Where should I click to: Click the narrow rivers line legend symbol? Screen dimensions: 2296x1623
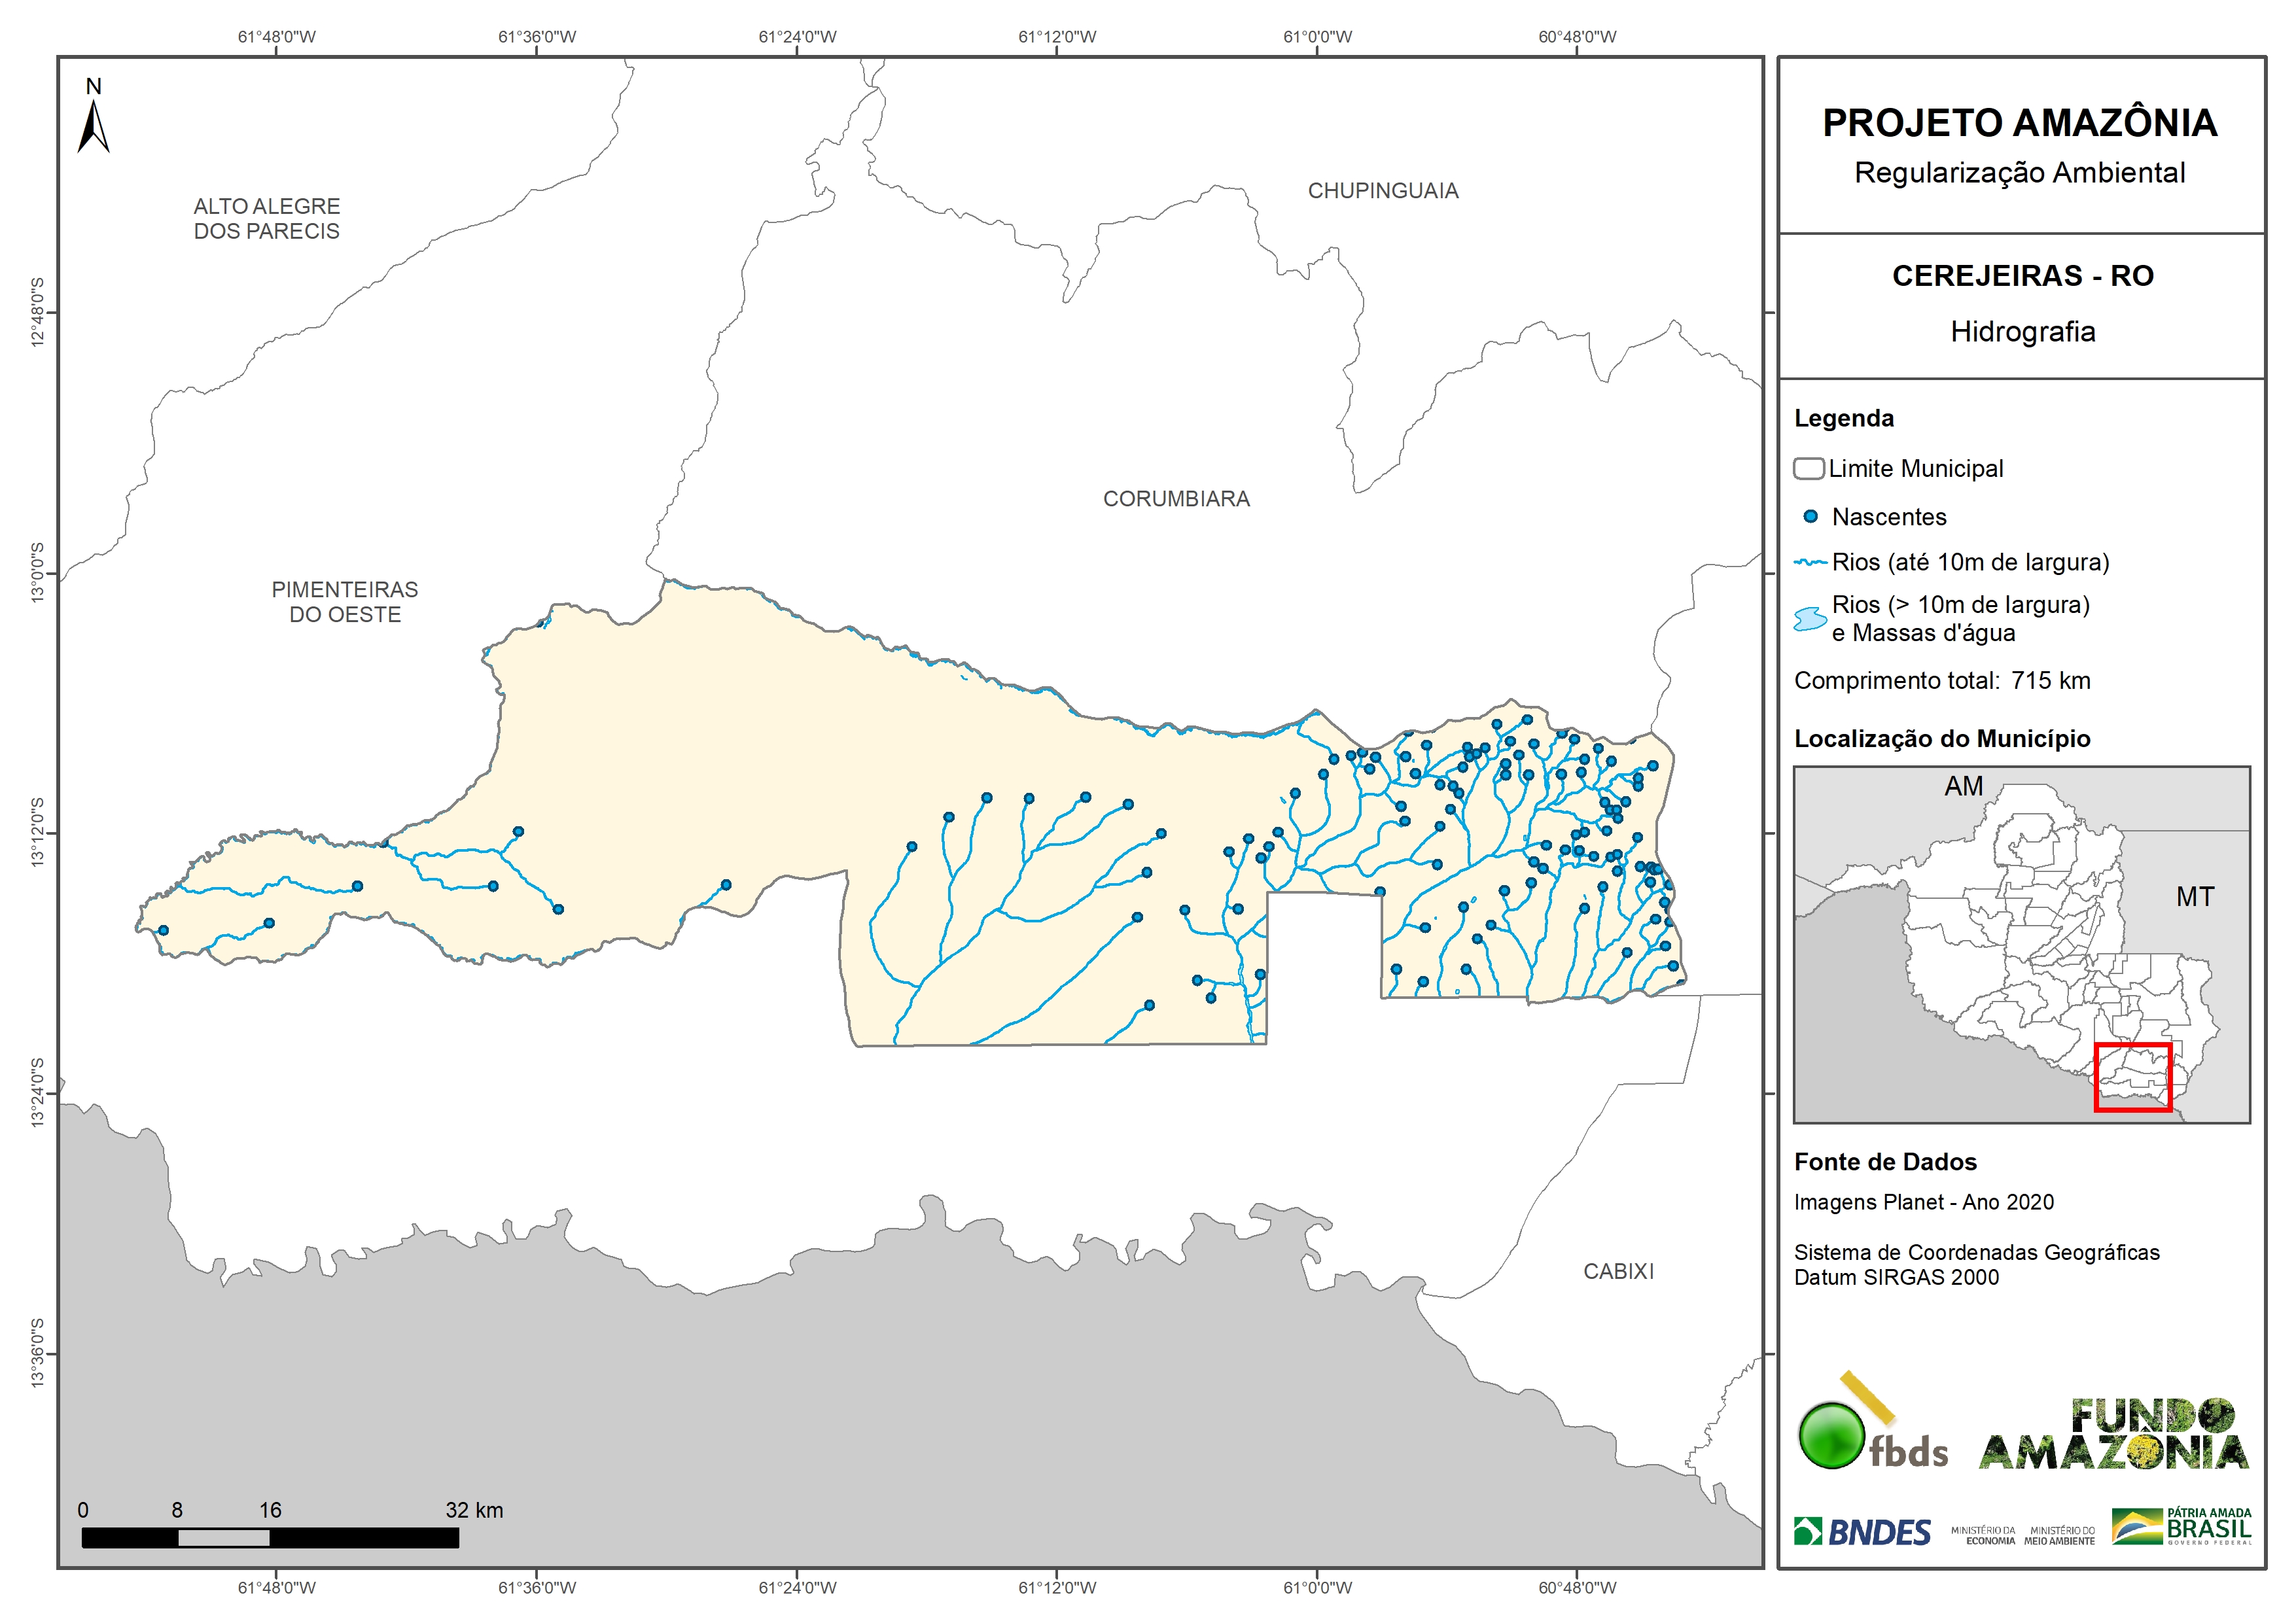[1810, 563]
